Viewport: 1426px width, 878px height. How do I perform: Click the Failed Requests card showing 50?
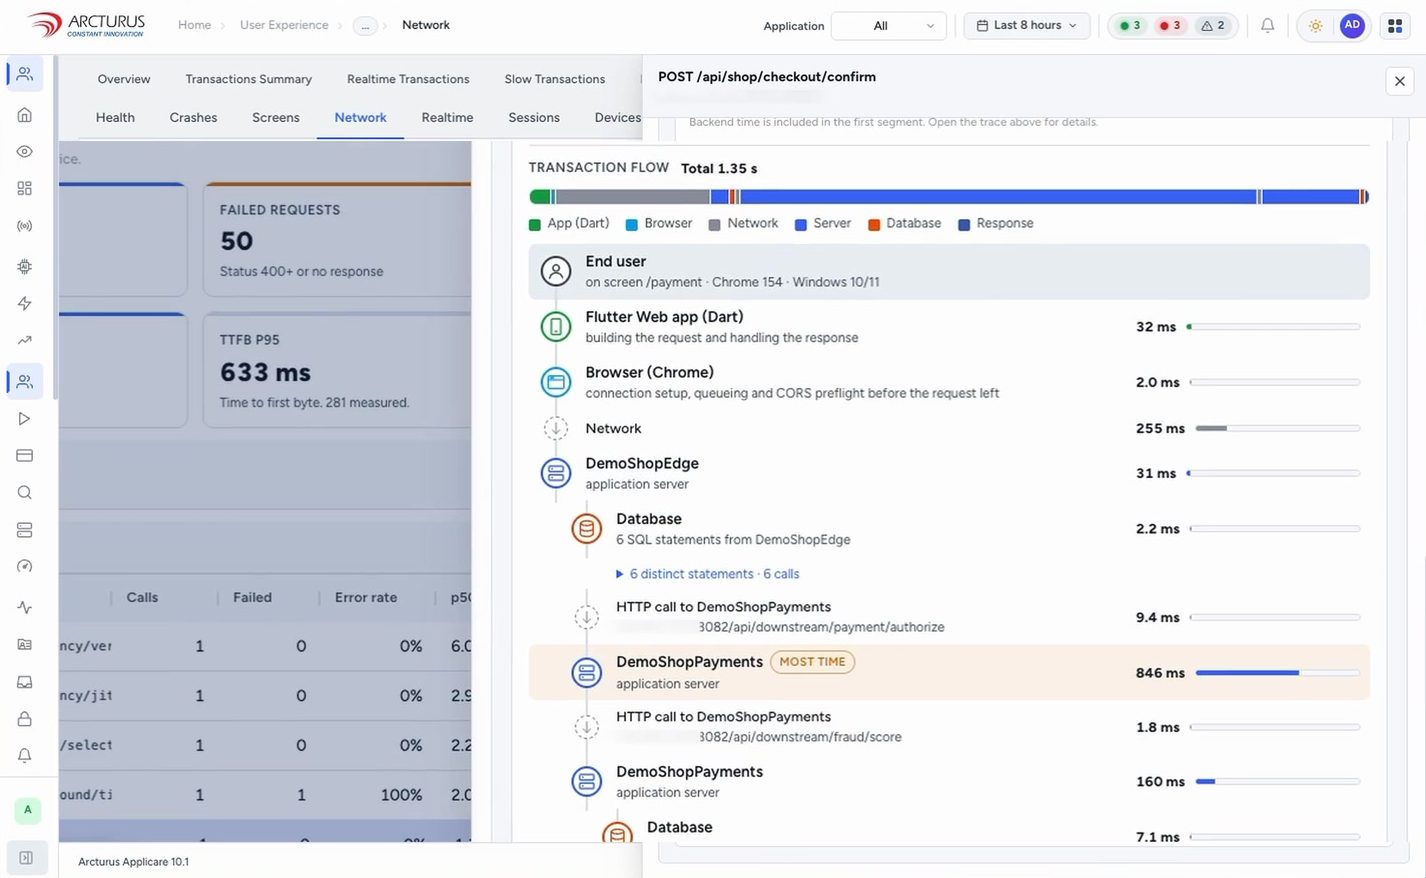point(337,240)
